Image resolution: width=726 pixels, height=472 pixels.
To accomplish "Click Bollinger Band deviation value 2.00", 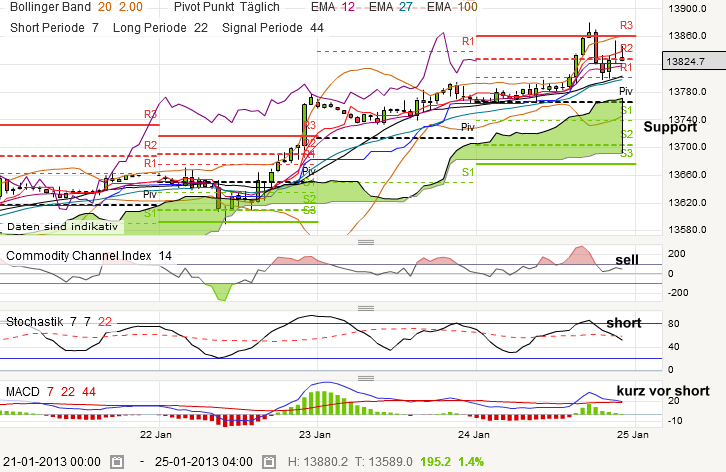I will click(x=131, y=7).
